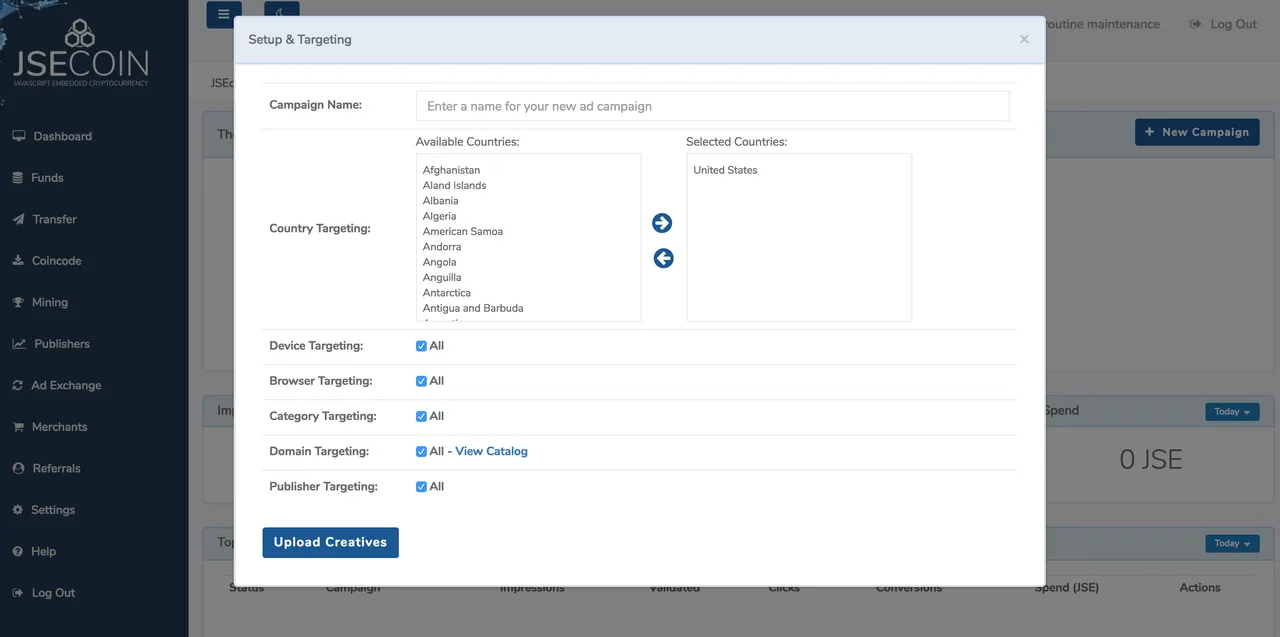Open Coincode menu item
Viewport: 1280px width, 637px height.
[56, 261]
